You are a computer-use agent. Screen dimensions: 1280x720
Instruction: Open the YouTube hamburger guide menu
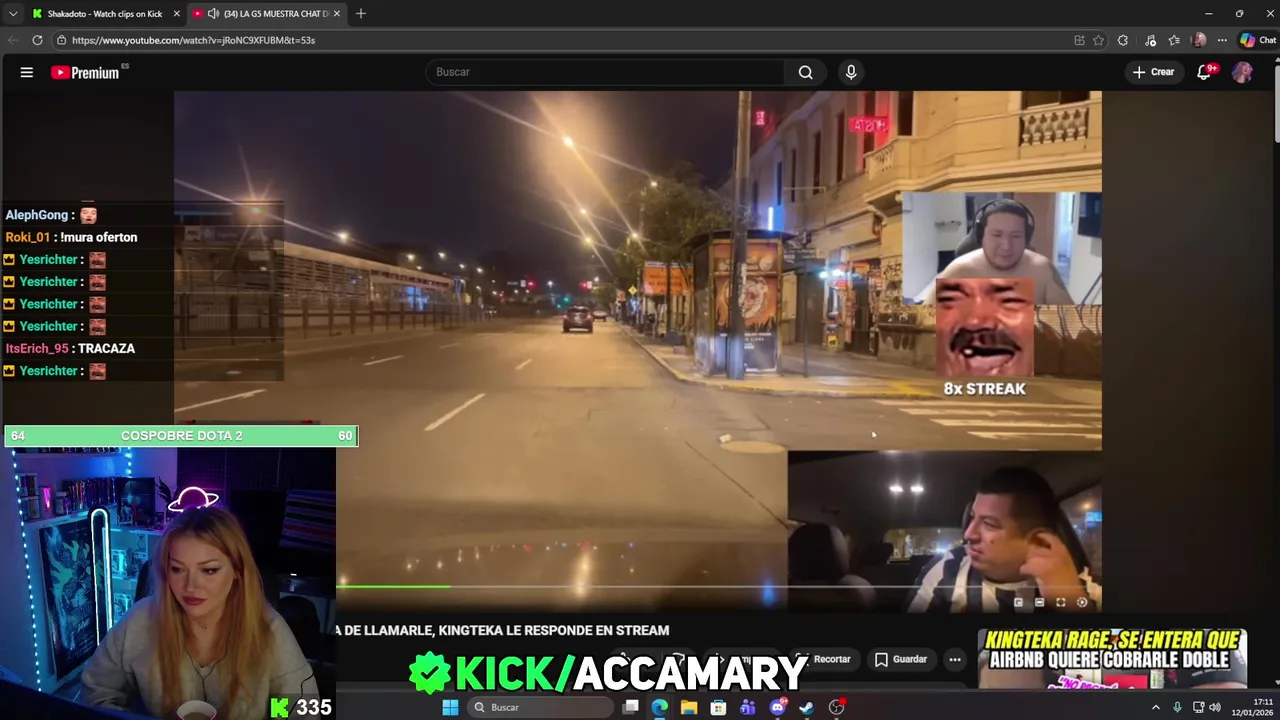pos(27,72)
